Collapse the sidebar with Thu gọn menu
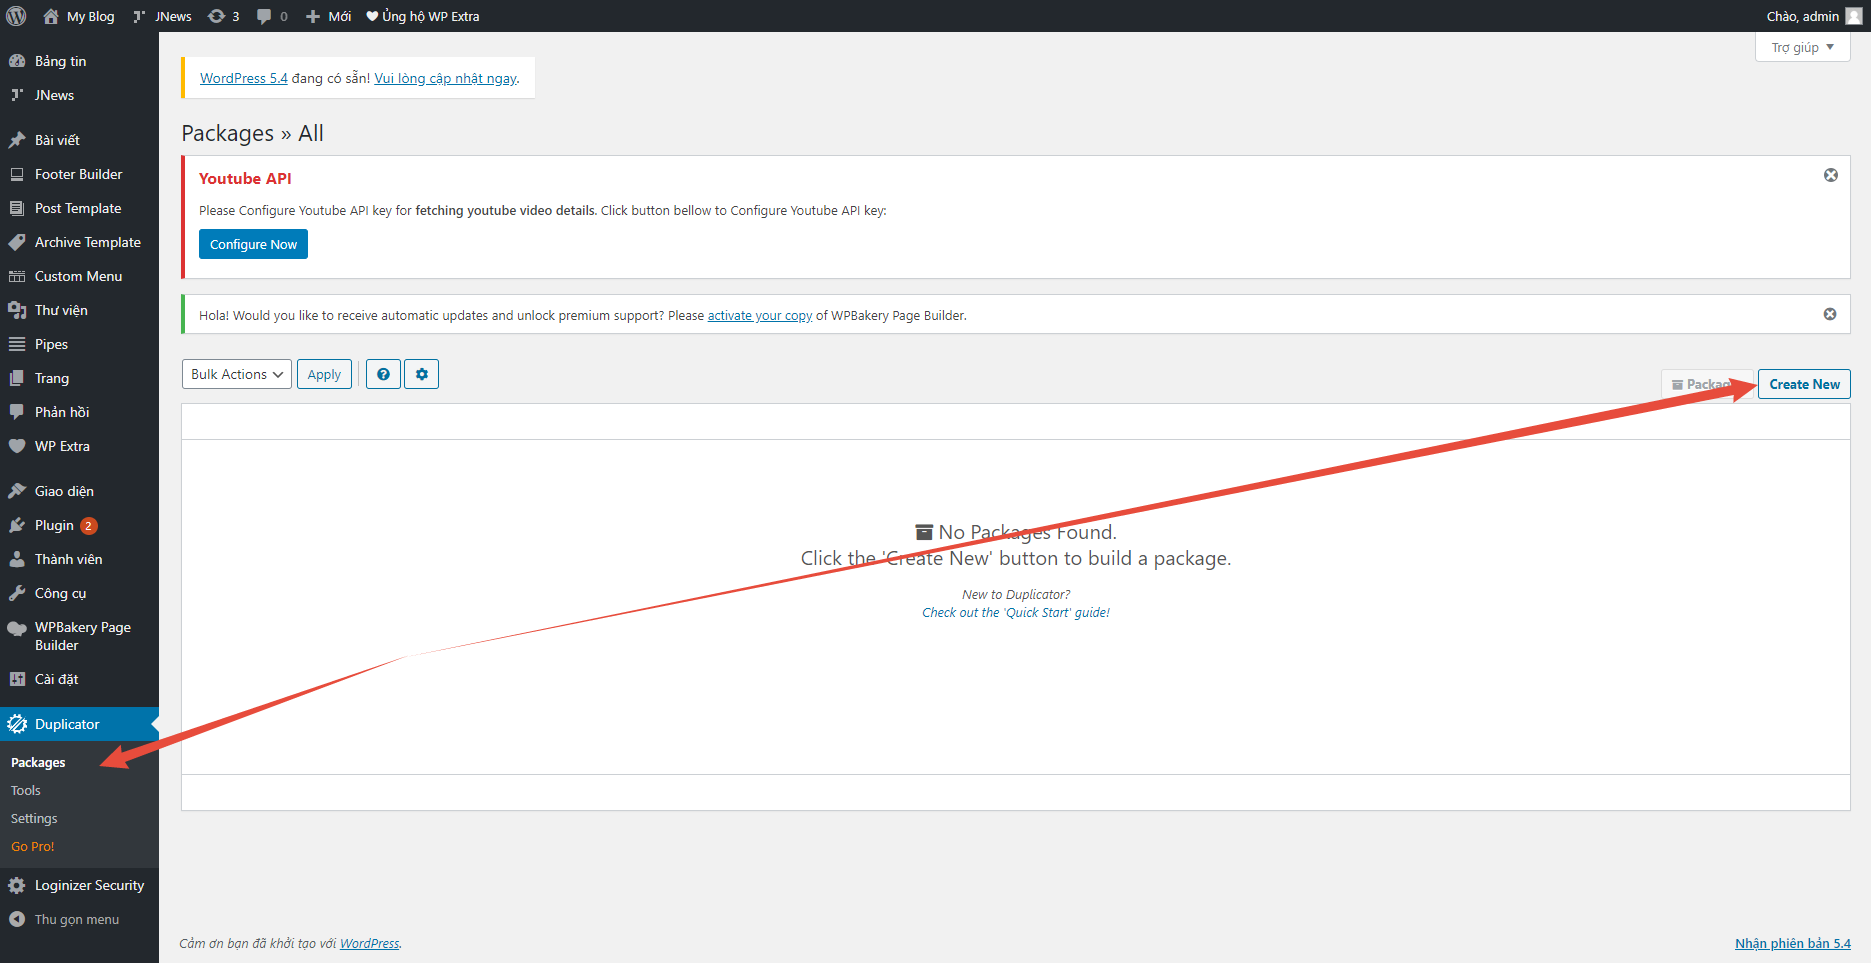The width and height of the screenshot is (1871, 963). [x=76, y=919]
